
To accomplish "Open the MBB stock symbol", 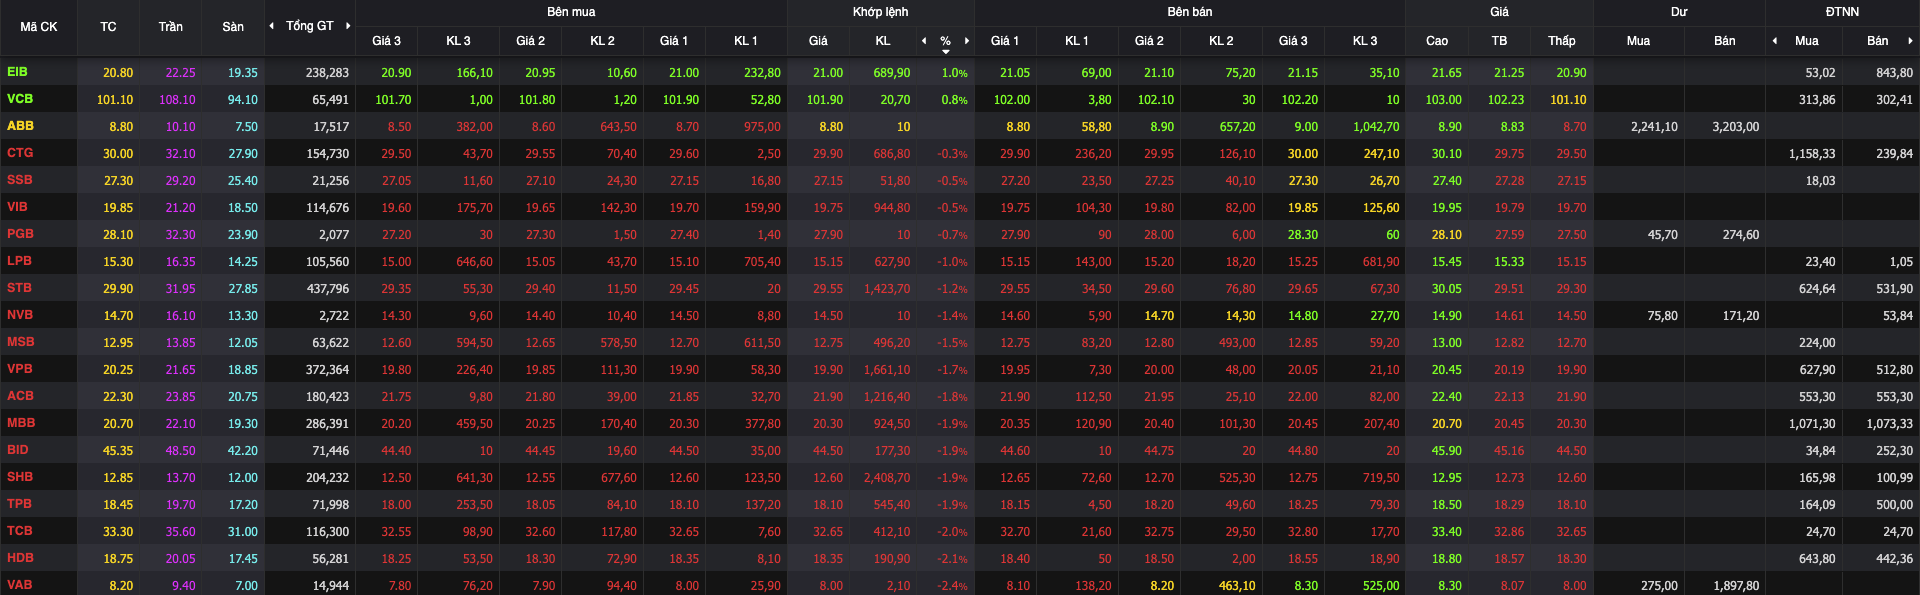I will click(x=21, y=423).
